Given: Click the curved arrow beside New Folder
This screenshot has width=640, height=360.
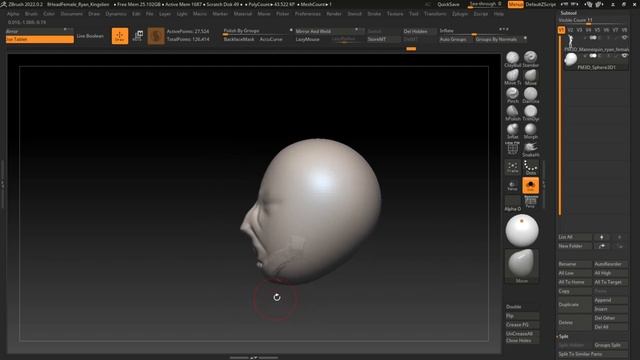Looking at the screenshot, I should [601, 246].
